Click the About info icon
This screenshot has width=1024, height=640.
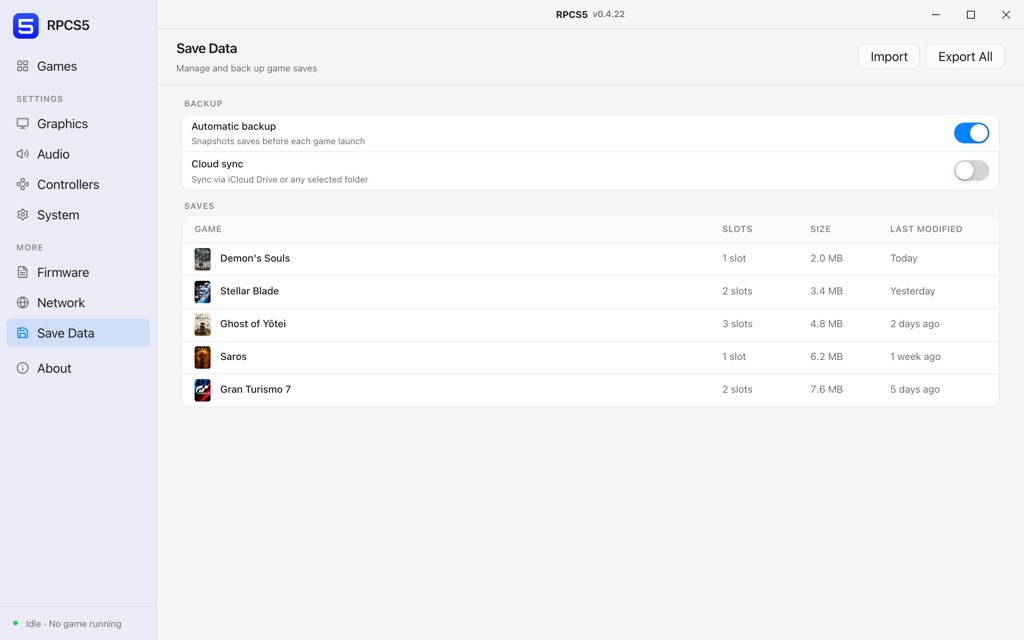[x=23, y=368]
